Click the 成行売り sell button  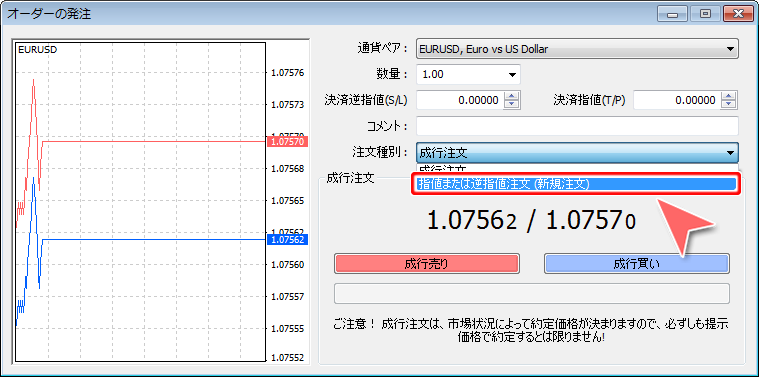(x=426, y=264)
